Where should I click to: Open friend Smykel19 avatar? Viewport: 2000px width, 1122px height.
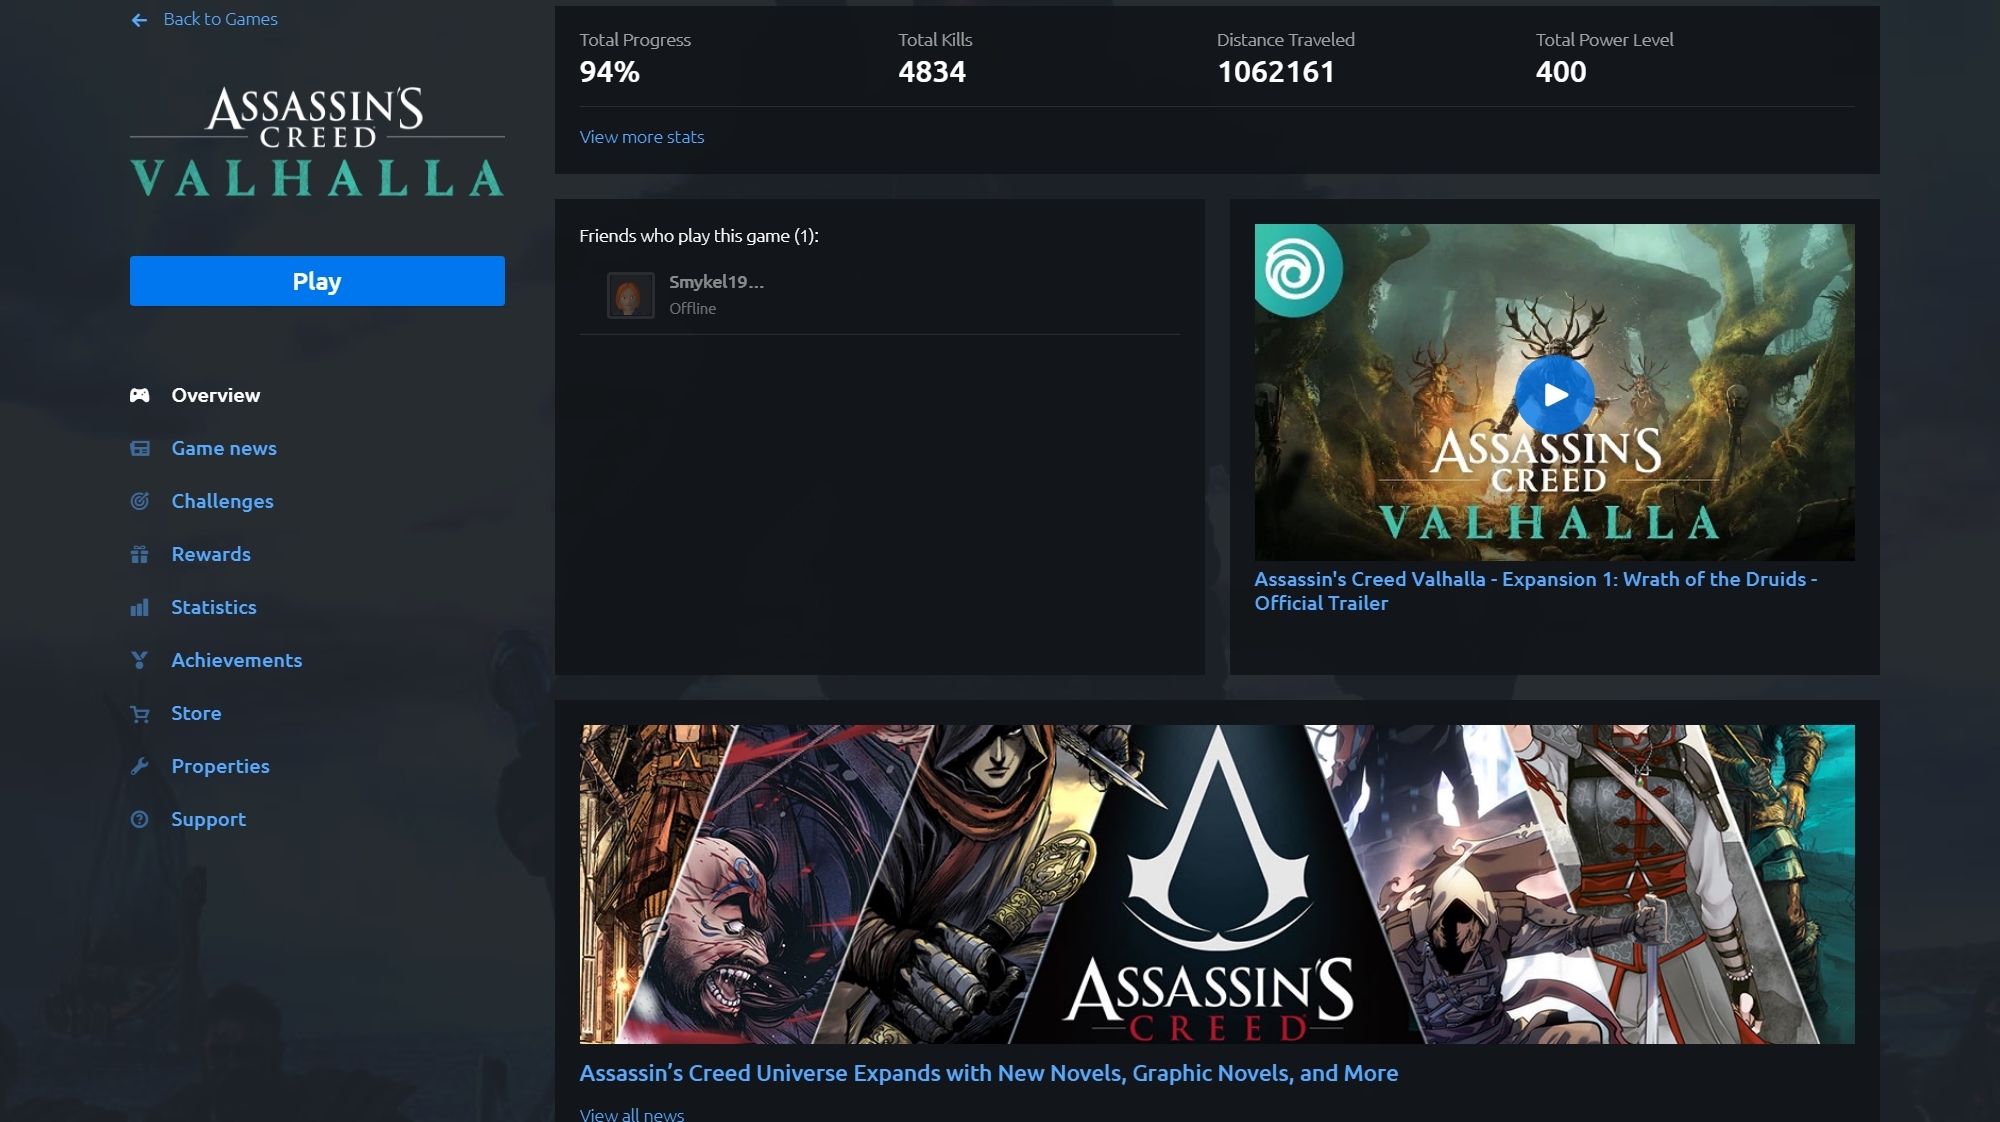coord(630,295)
